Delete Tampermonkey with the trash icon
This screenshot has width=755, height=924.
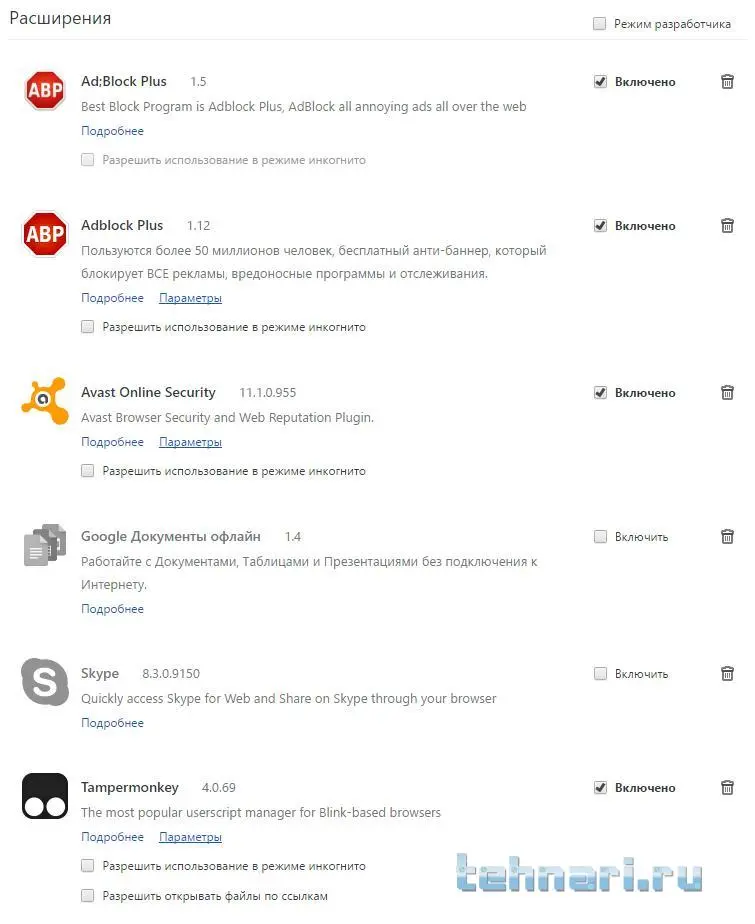[x=727, y=788]
